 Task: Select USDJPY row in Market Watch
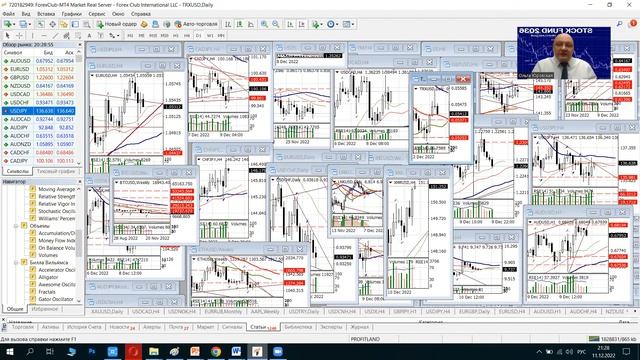[x=38, y=111]
